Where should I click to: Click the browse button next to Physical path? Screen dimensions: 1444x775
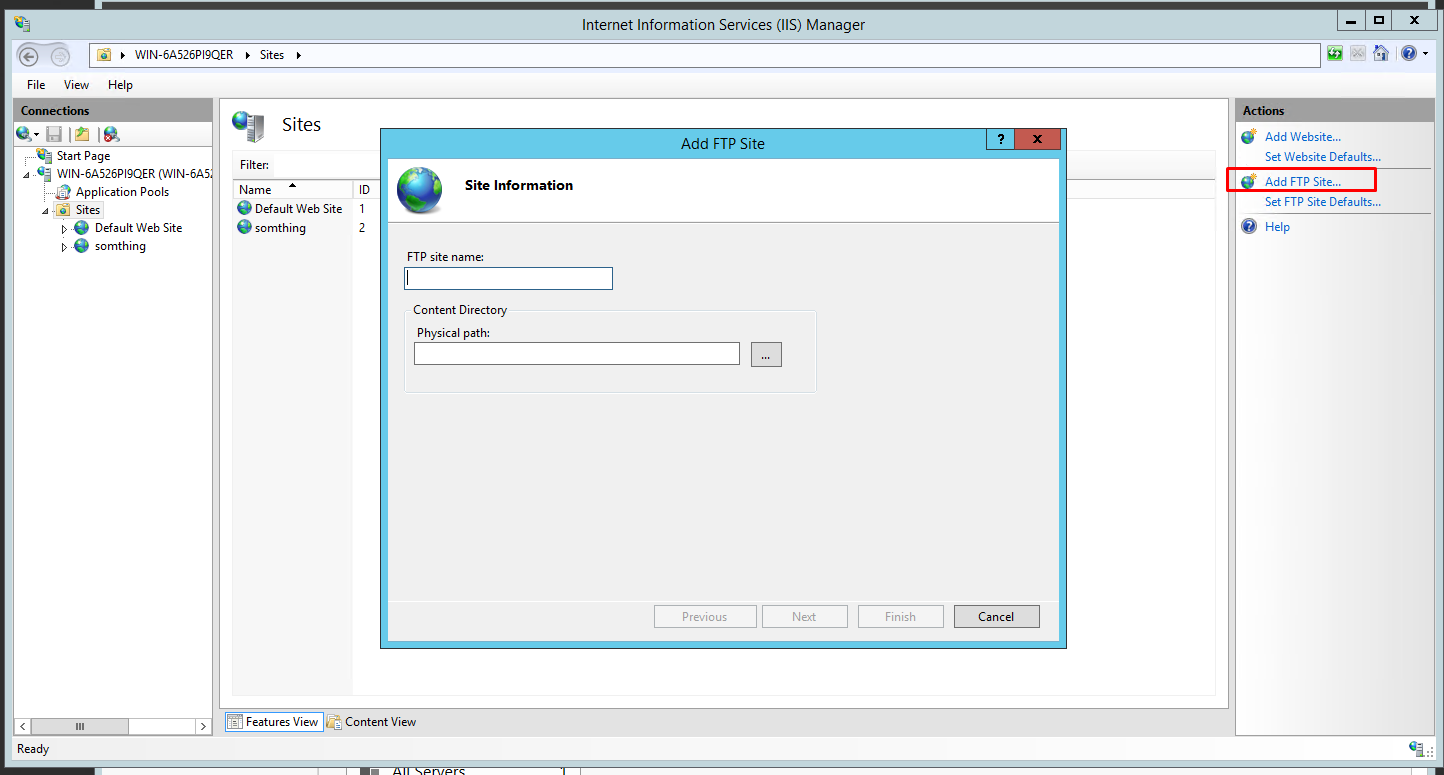point(766,354)
